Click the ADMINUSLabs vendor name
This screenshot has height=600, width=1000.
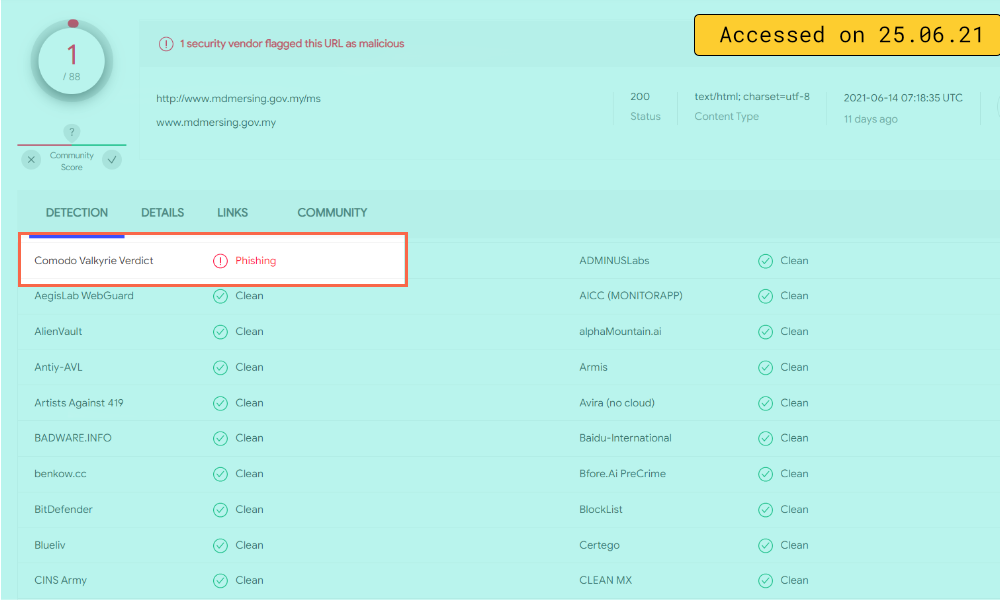(x=614, y=261)
